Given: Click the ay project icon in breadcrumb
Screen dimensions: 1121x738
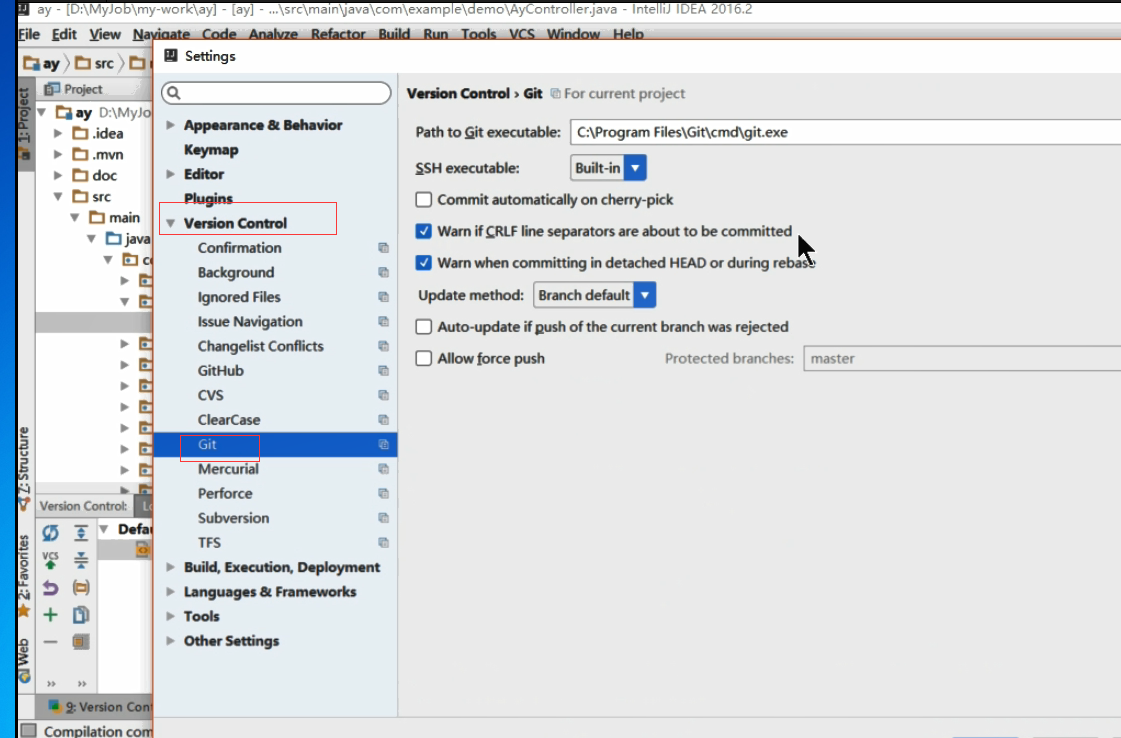Looking at the screenshot, I should pyautogui.click(x=31, y=64).
